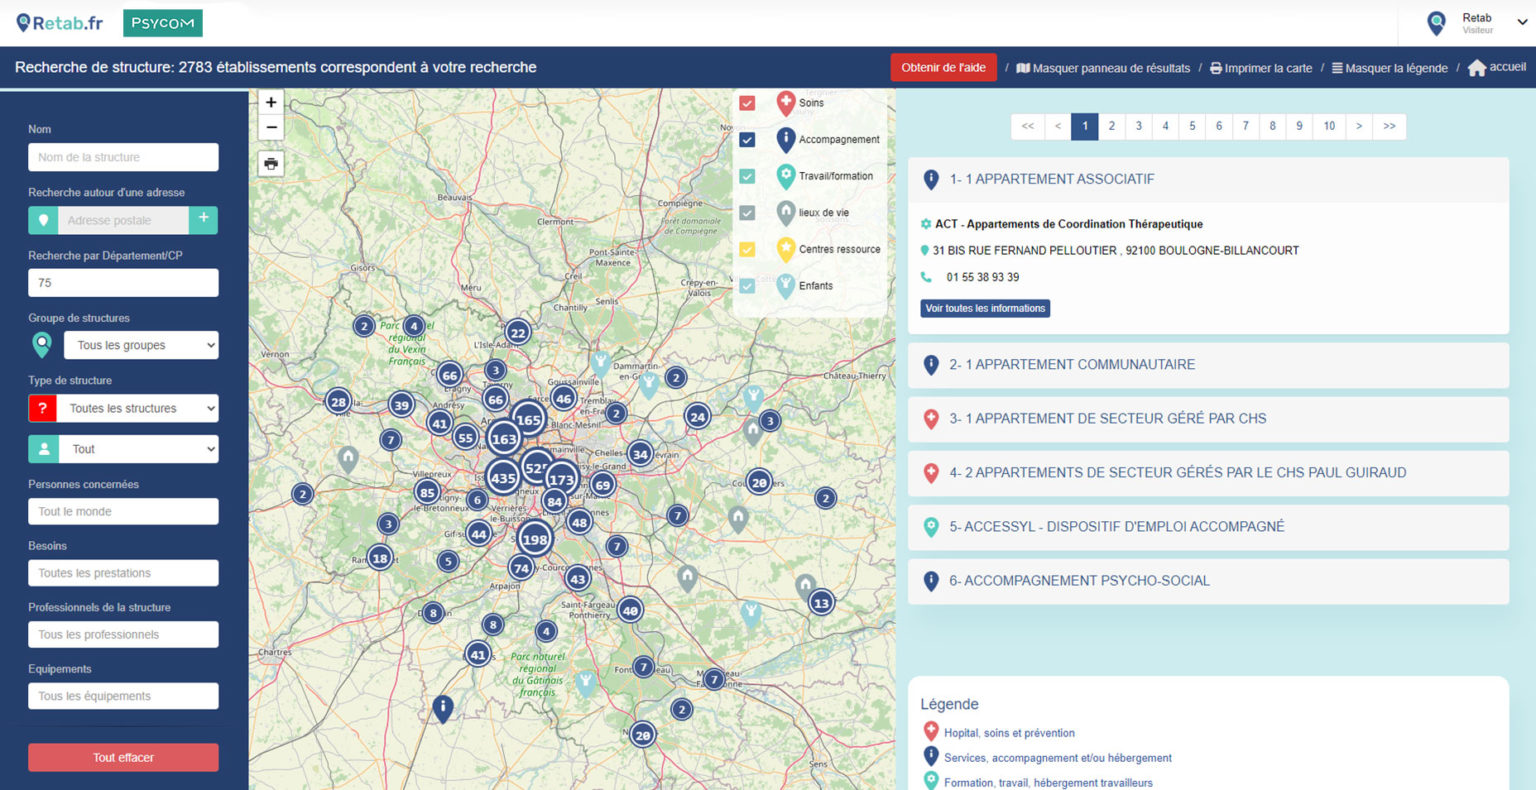The height and width of the screenshot is (790, 1536).
Task: Click the Tout effacer button
Action: pos(123,757)
